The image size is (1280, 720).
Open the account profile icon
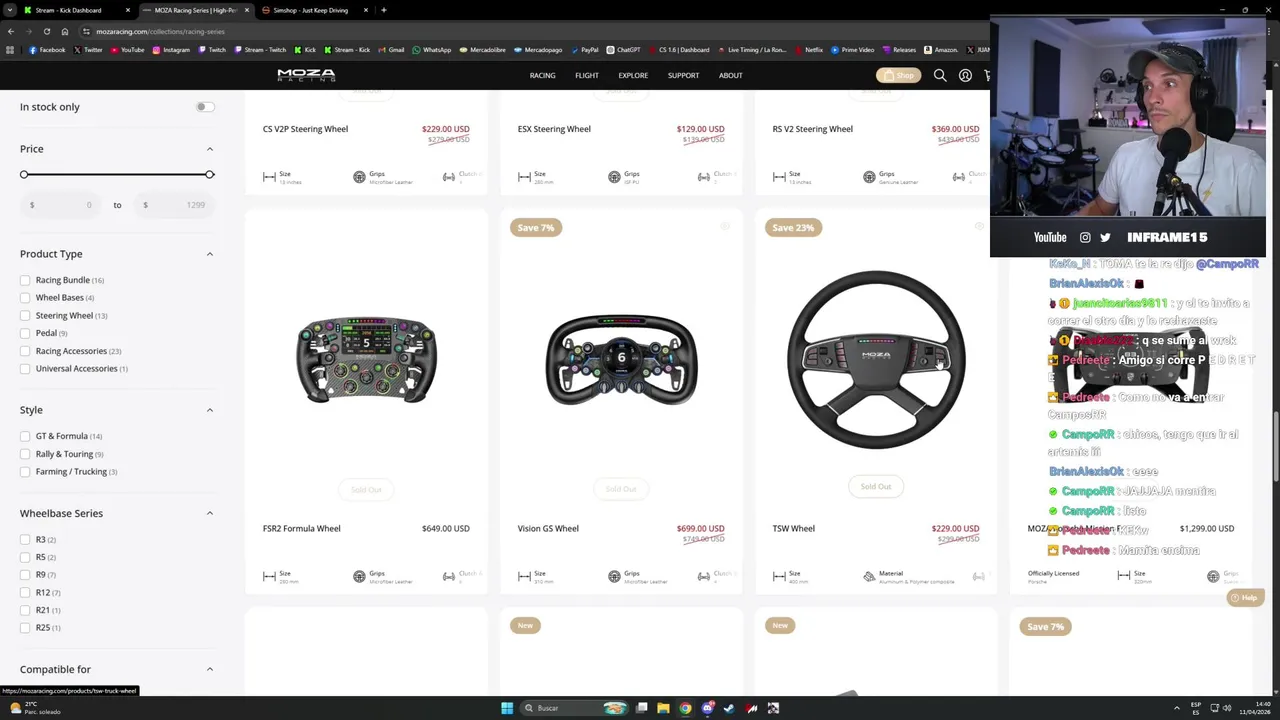(965, 75)
